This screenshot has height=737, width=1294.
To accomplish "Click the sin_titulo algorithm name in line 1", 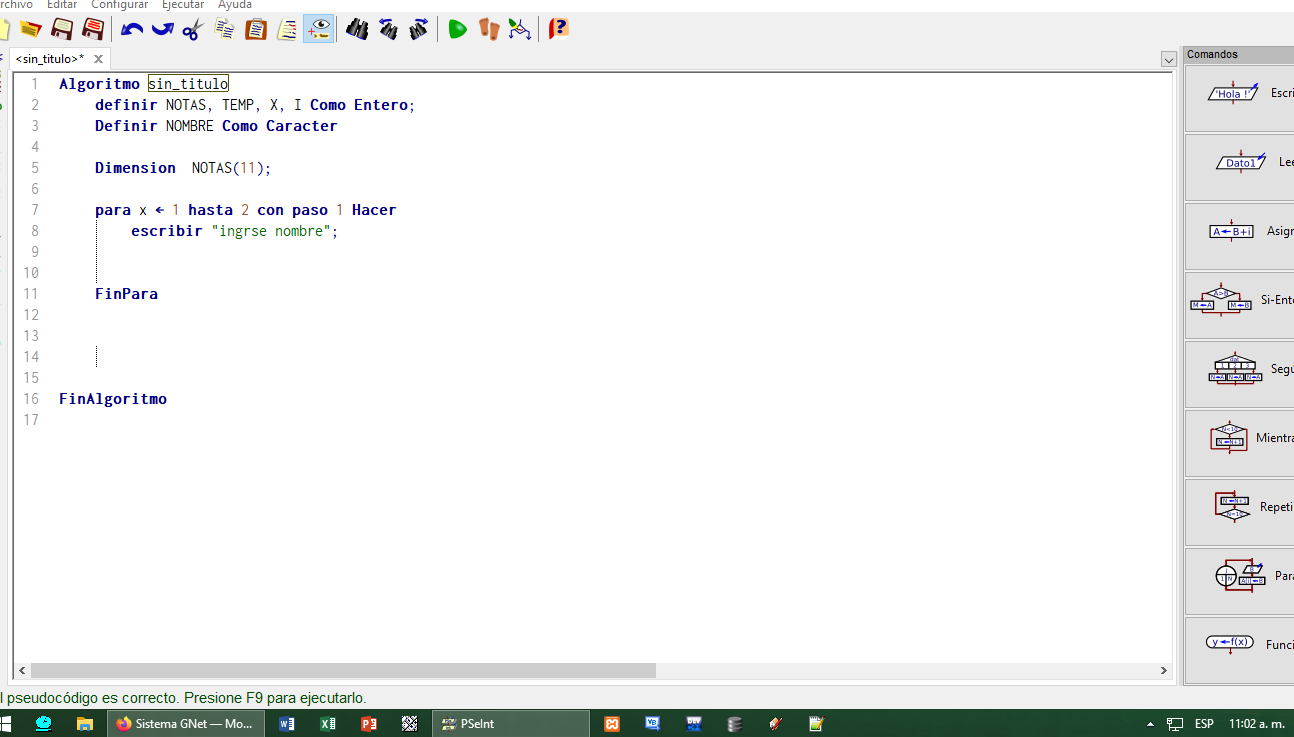I will click(188, 84).
